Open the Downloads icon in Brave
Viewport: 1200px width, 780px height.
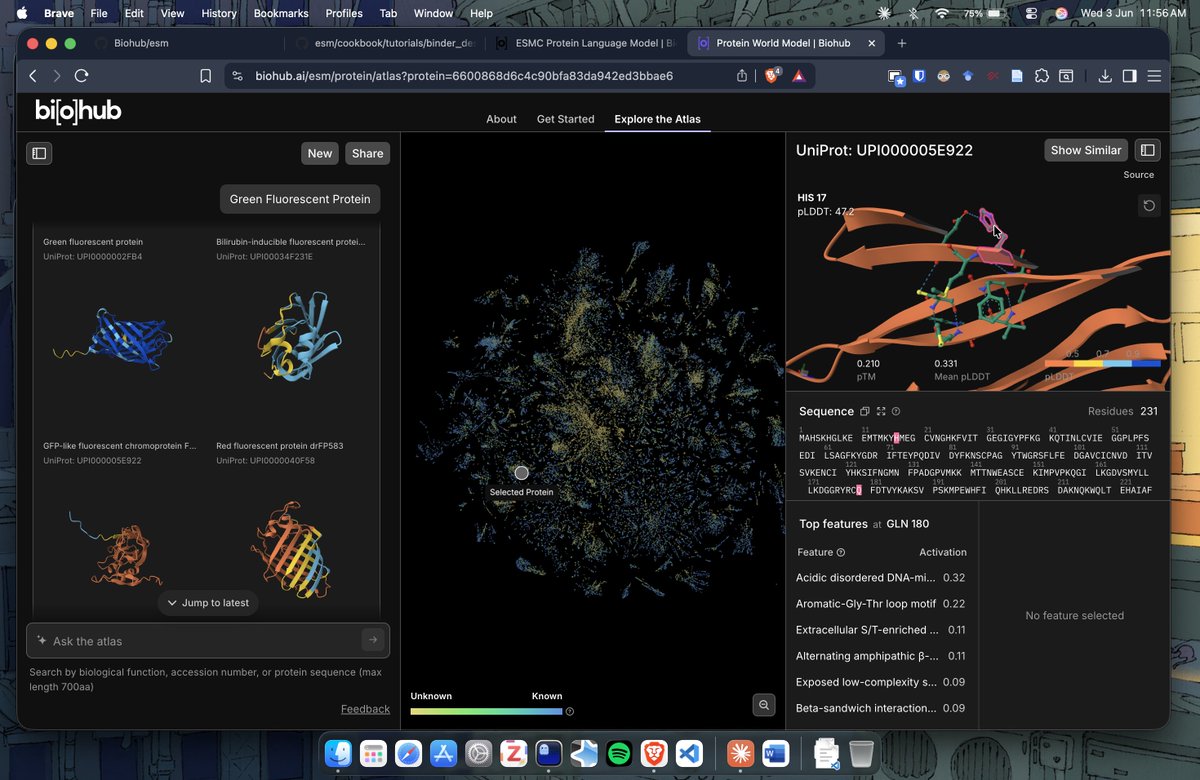click(1105, 76)
